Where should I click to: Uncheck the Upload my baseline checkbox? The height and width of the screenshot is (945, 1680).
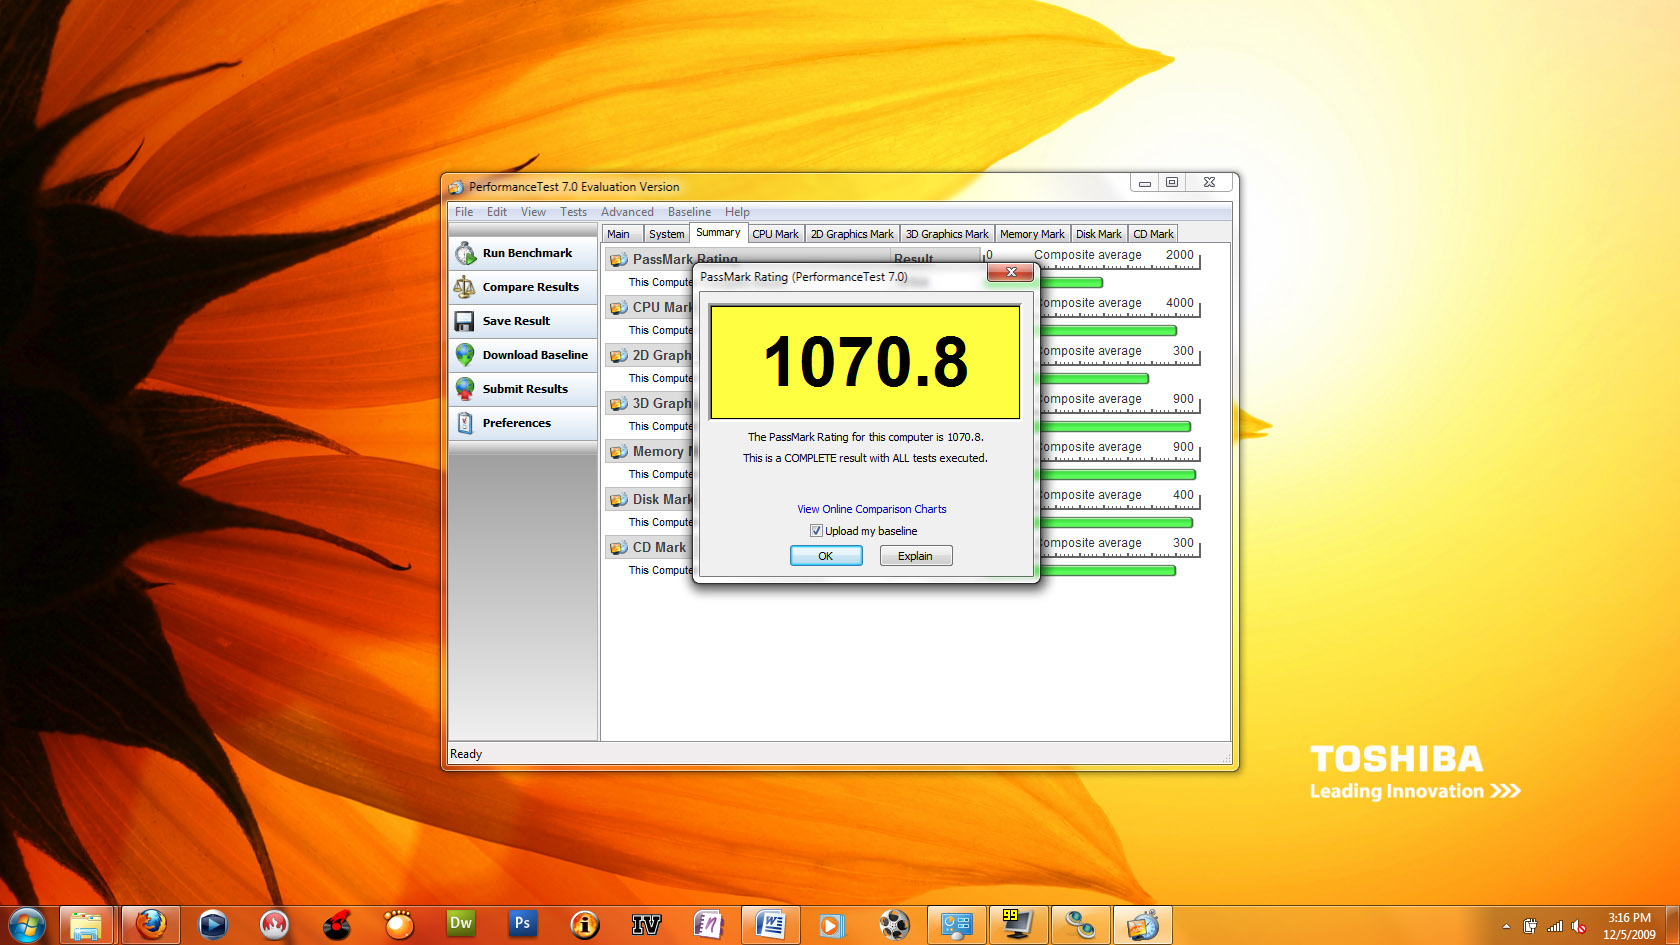(x=816, y=531)
